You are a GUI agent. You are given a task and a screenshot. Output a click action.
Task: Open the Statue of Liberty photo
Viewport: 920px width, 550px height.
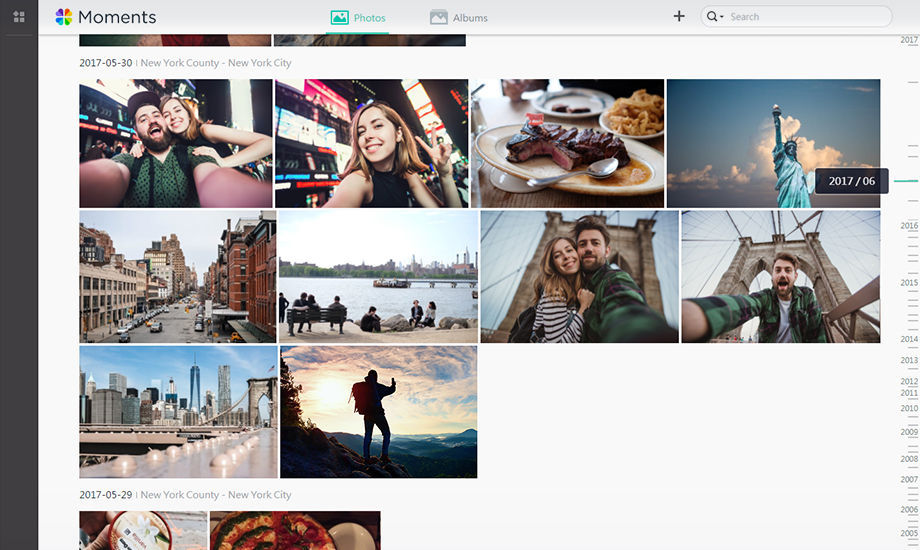click(x=773, y=143)
